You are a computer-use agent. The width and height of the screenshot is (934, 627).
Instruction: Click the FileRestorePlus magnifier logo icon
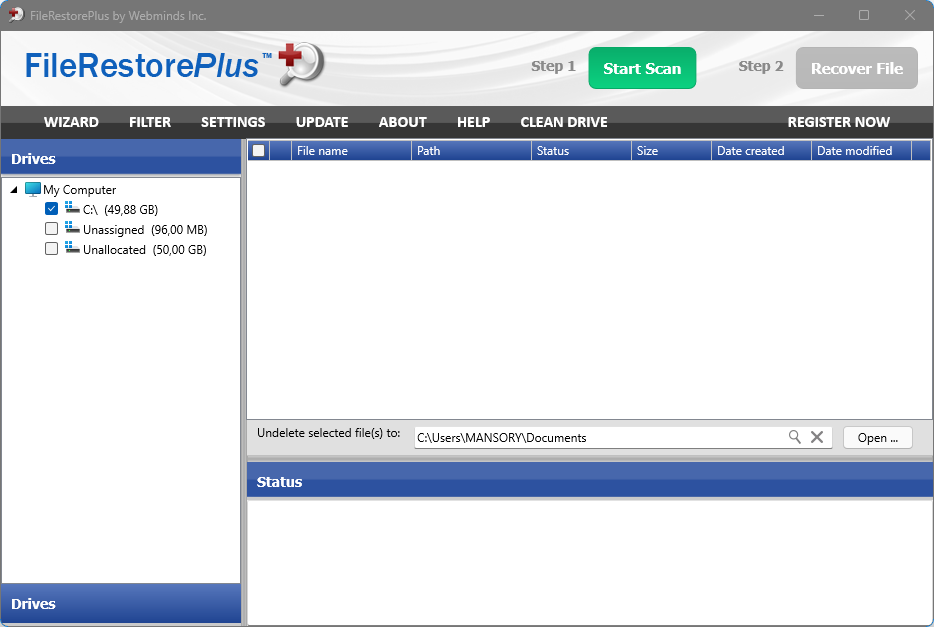[301, 63]
